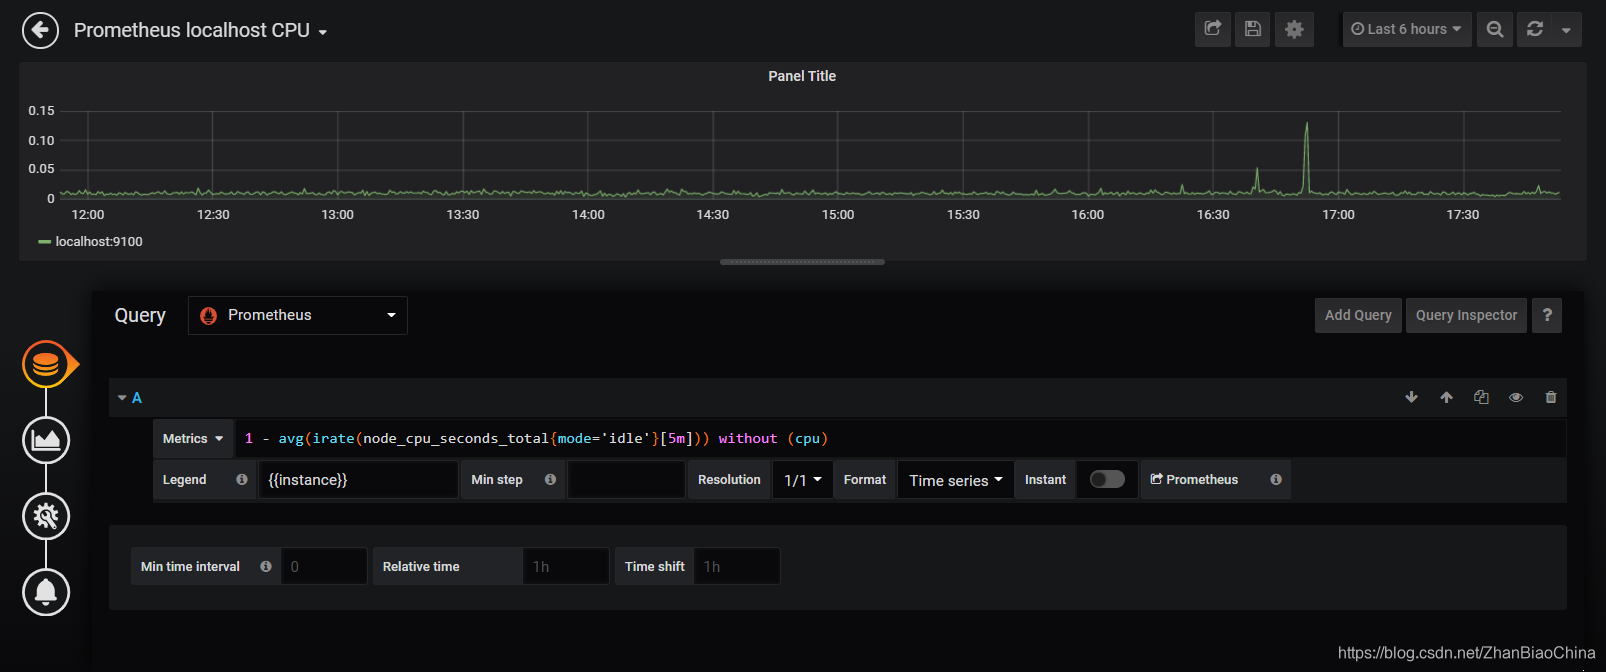Open the Prometheus data source selector
Screen dimensions: 1606x672
298,315
